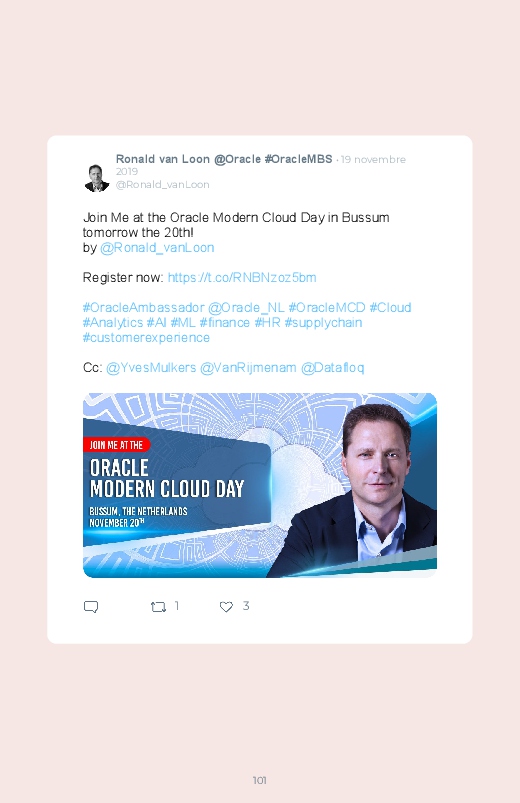Like the tweet with heart icon
Viewport: 520px width, 803px height.
tap(226, 607)
